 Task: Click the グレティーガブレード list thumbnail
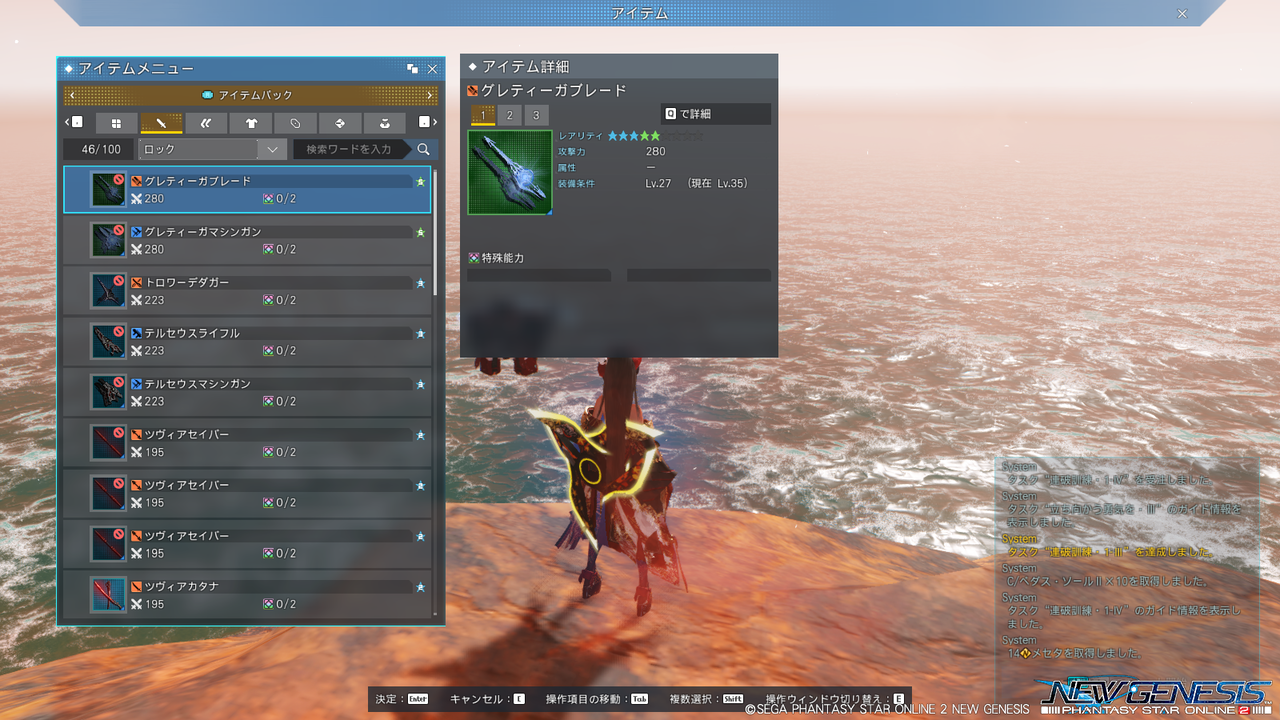(108, 189)
